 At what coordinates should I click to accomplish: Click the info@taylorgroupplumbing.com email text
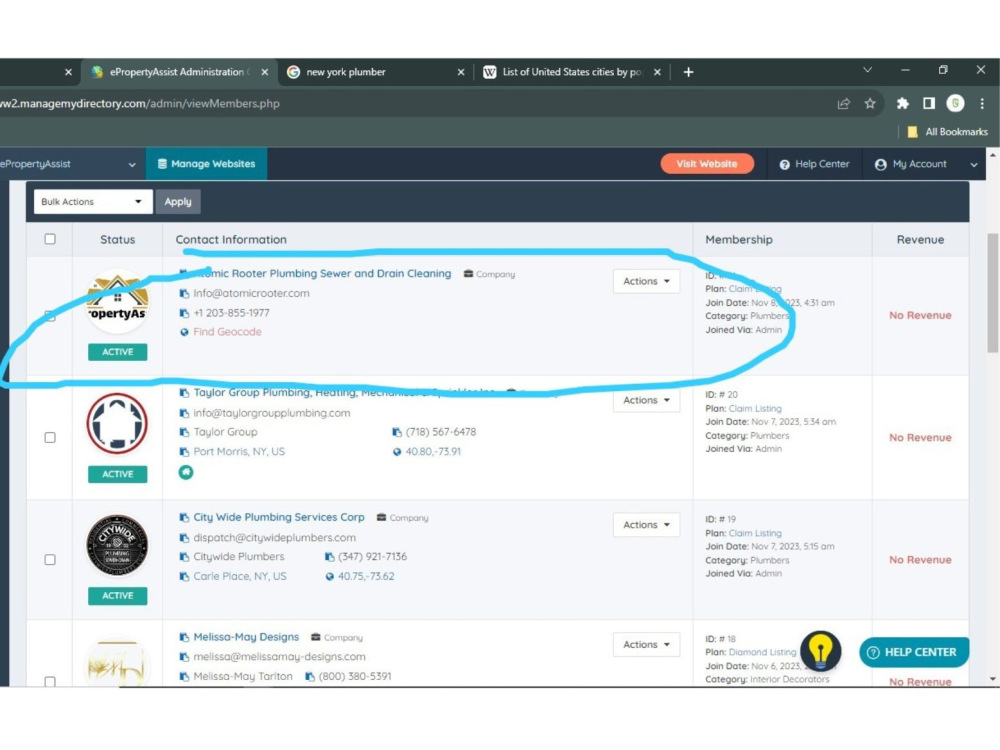tap(272, 413)
